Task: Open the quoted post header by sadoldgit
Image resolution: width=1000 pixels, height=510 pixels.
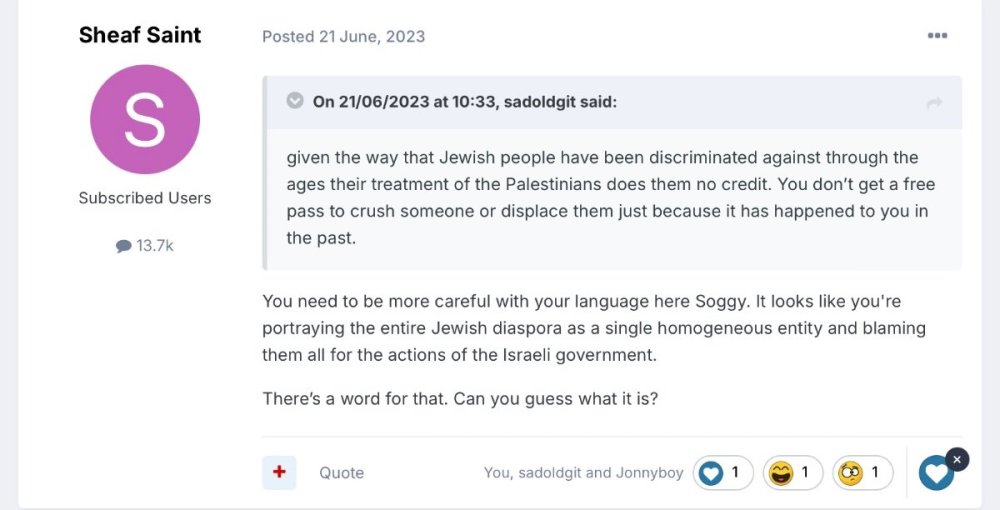Action: click(464, 101)
